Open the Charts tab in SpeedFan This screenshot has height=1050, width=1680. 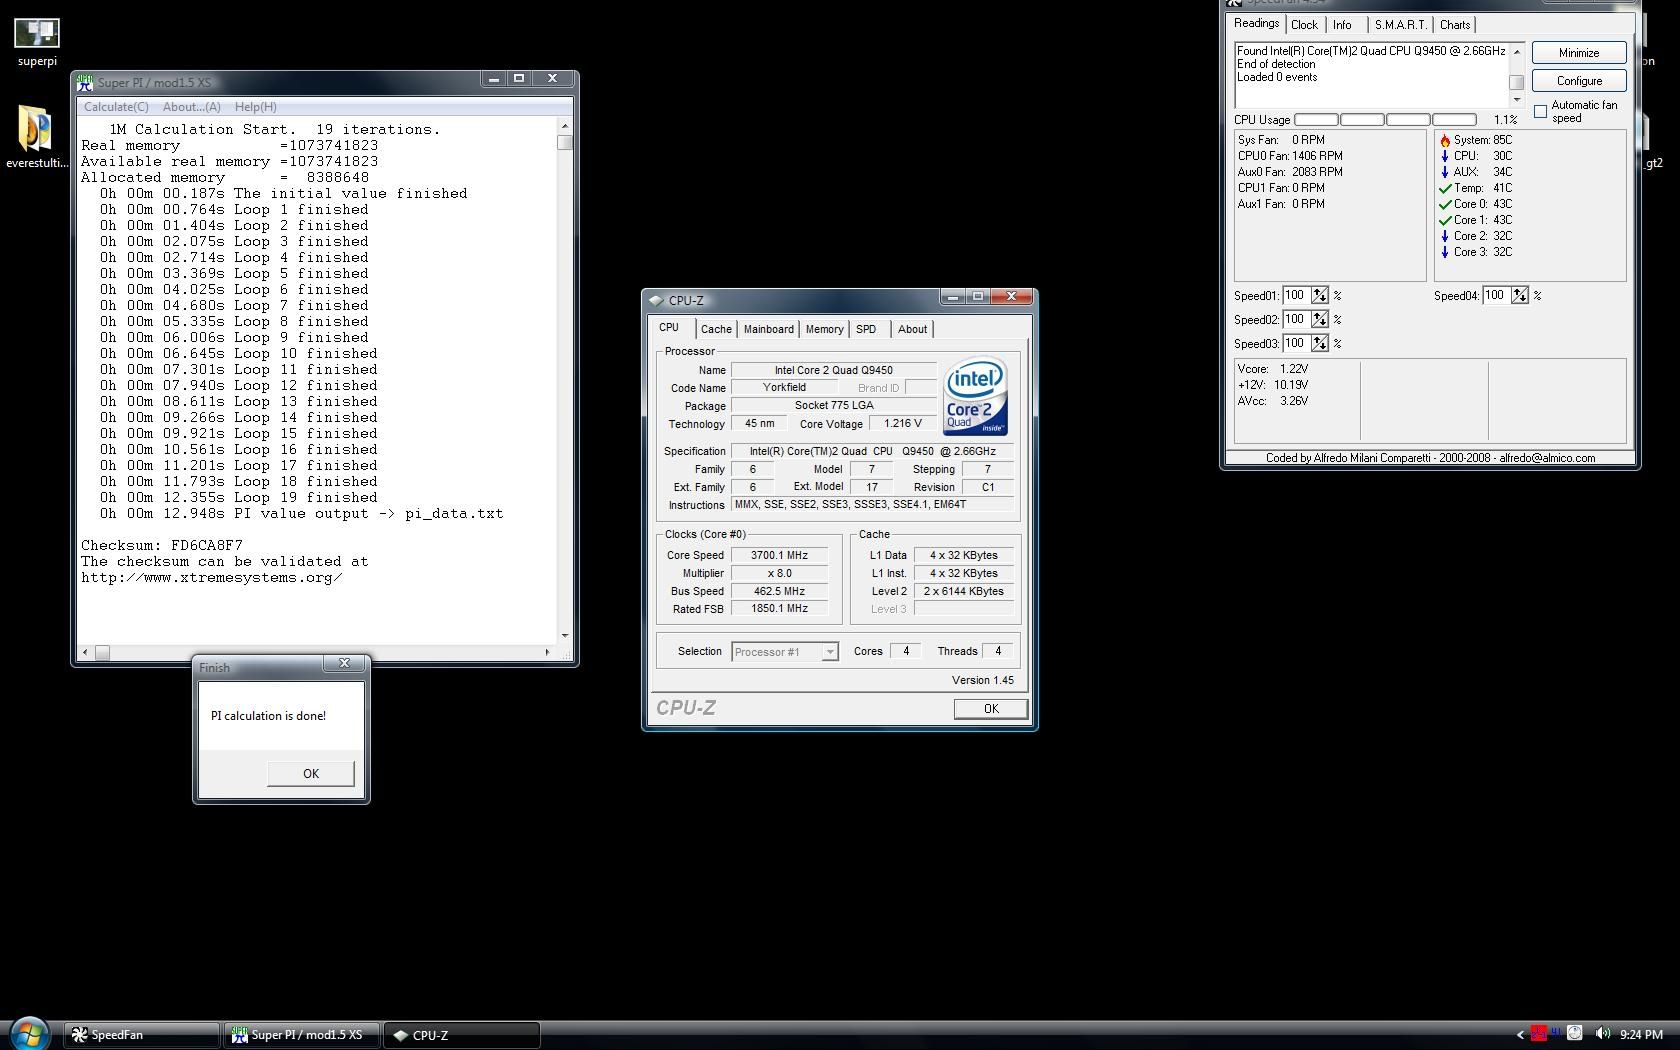tap(1455, 25)
